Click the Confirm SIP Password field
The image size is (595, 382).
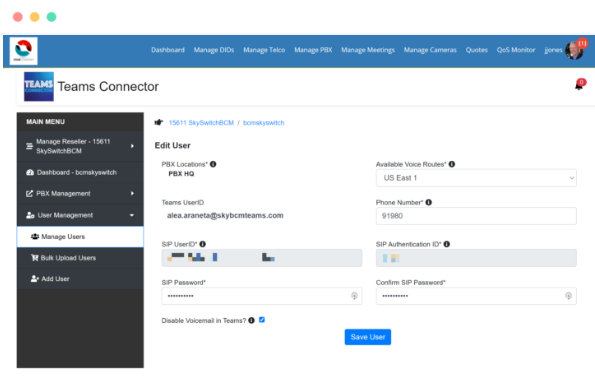click(476, 296)
